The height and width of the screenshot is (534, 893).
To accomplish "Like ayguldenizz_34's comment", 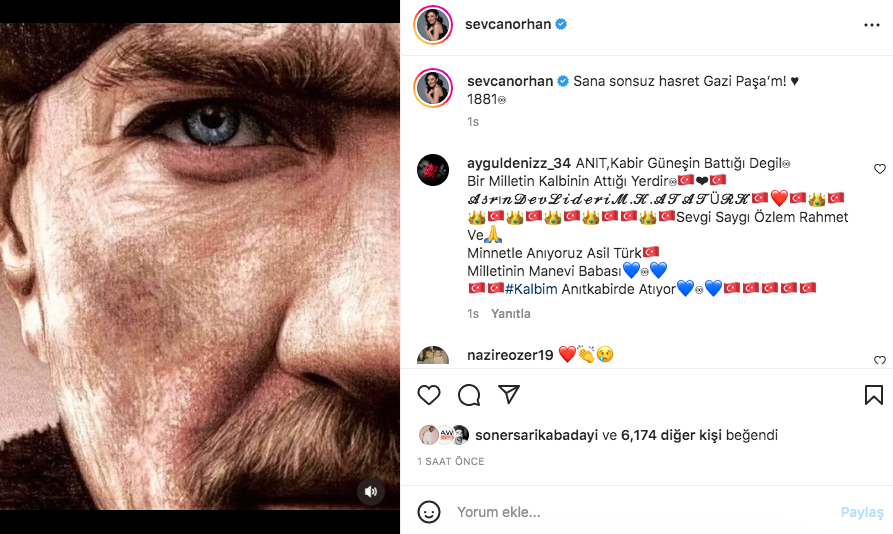I will coord(880,169).
